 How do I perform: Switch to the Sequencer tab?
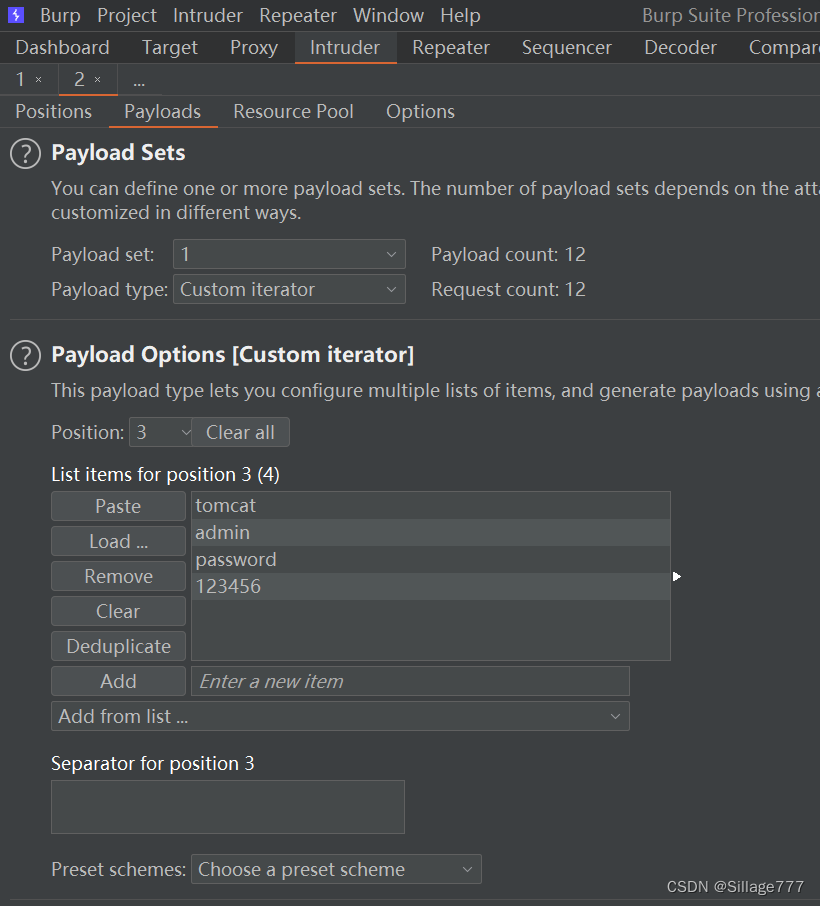[x=566, y=47]
